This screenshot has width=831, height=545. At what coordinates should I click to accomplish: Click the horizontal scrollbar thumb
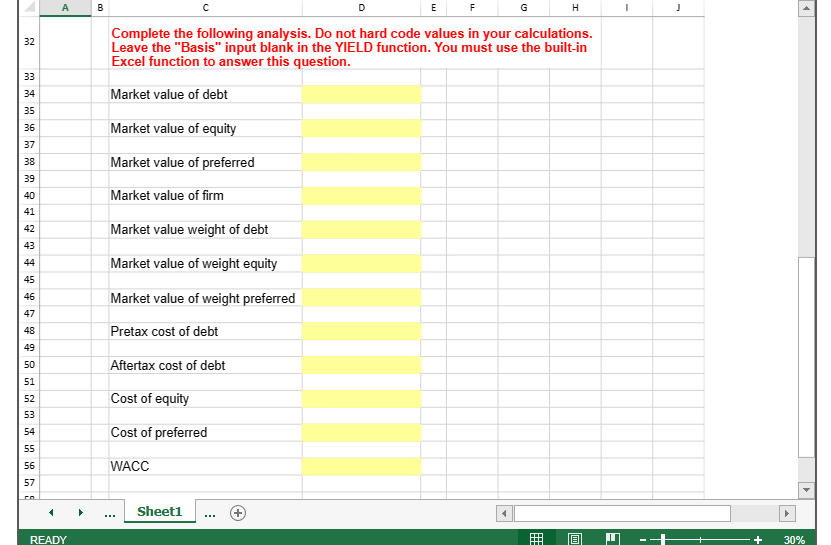(622, 513)
